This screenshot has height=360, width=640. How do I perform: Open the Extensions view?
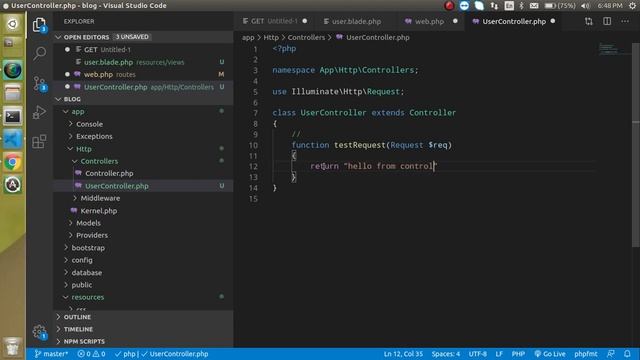(39, 142)
